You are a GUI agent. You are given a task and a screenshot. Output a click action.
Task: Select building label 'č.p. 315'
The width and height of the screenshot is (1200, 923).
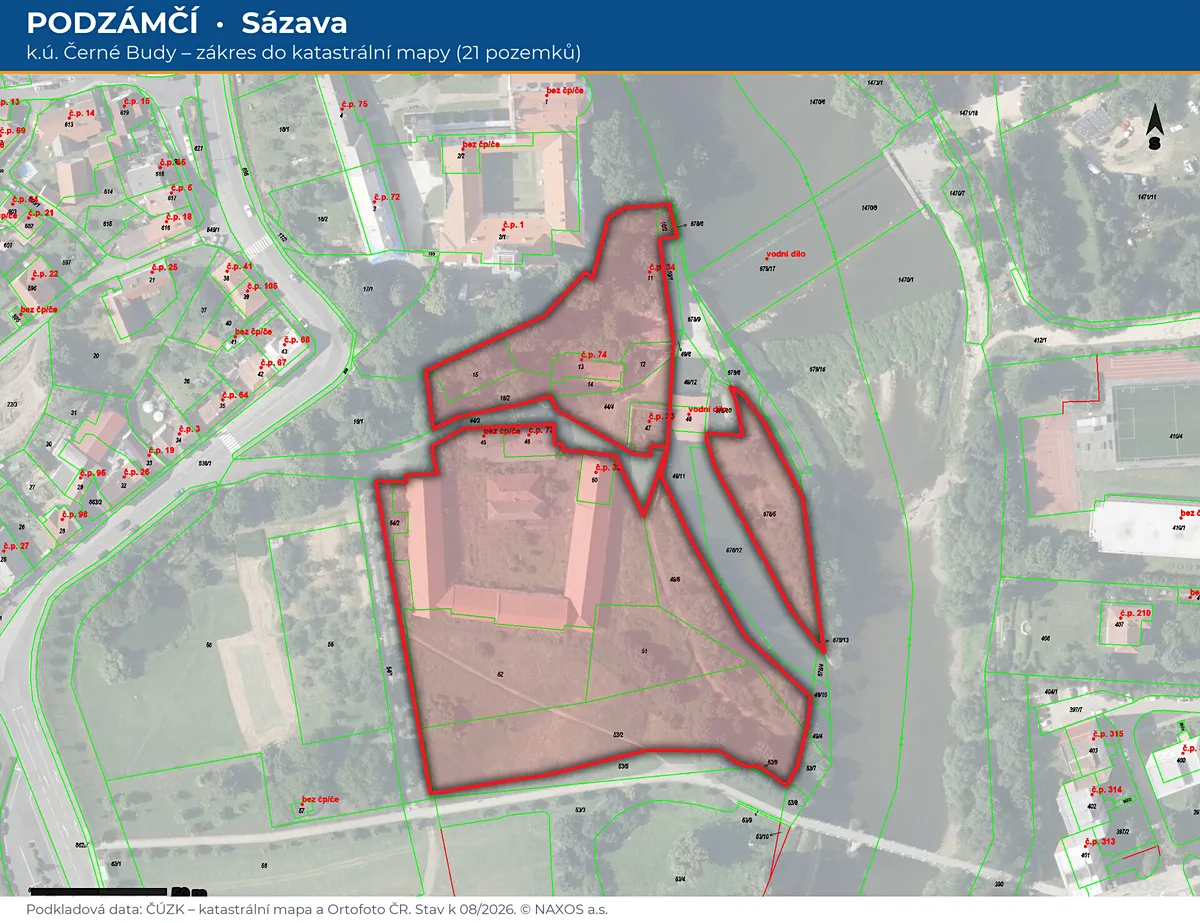pos(1108,734)
